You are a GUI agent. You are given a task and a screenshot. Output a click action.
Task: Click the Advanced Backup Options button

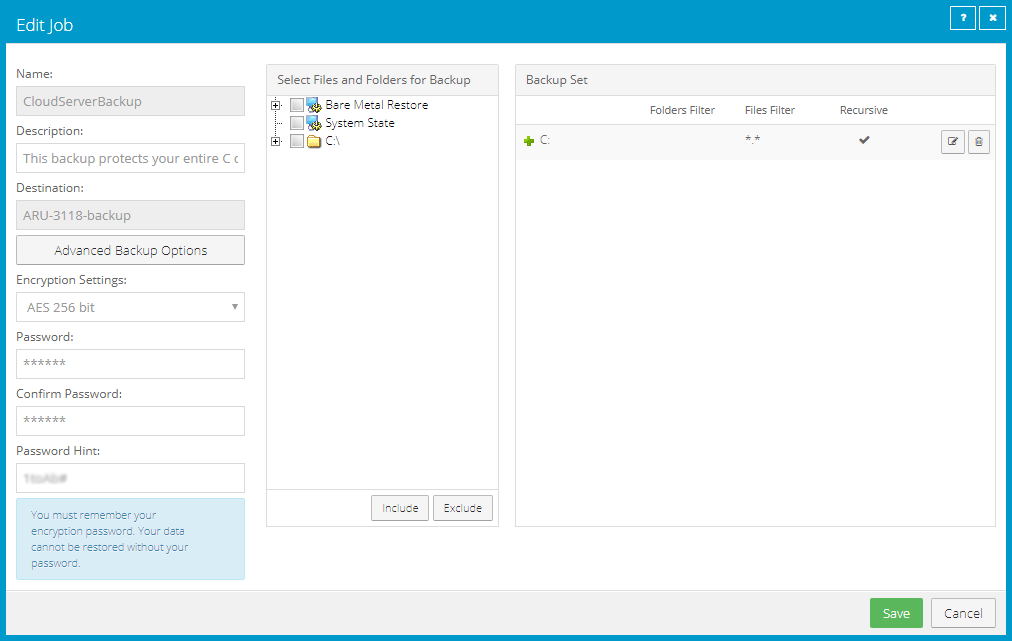click(130, 250)
